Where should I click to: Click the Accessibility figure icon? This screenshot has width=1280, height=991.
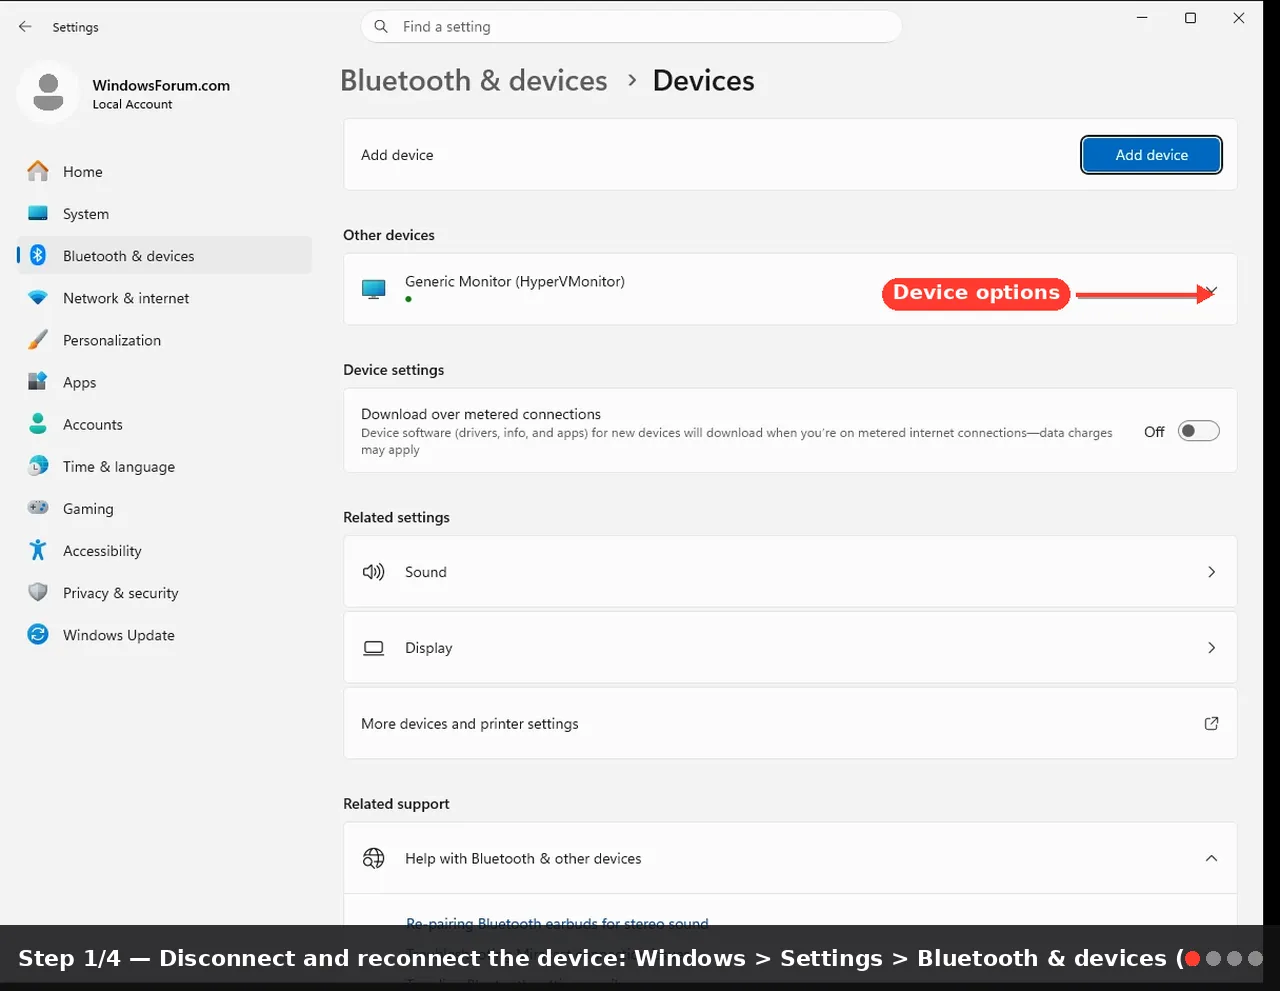(x=38, y=550)
